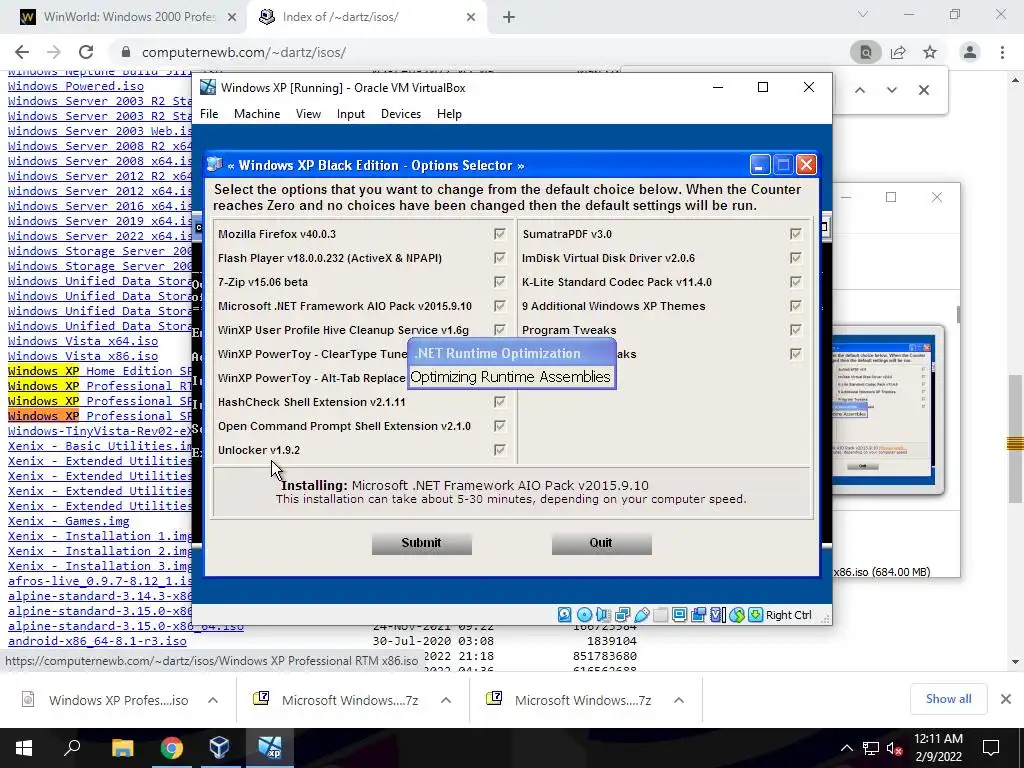Toggle the .NET Framework AIO Pack checkbox

(x=500, y=306)
